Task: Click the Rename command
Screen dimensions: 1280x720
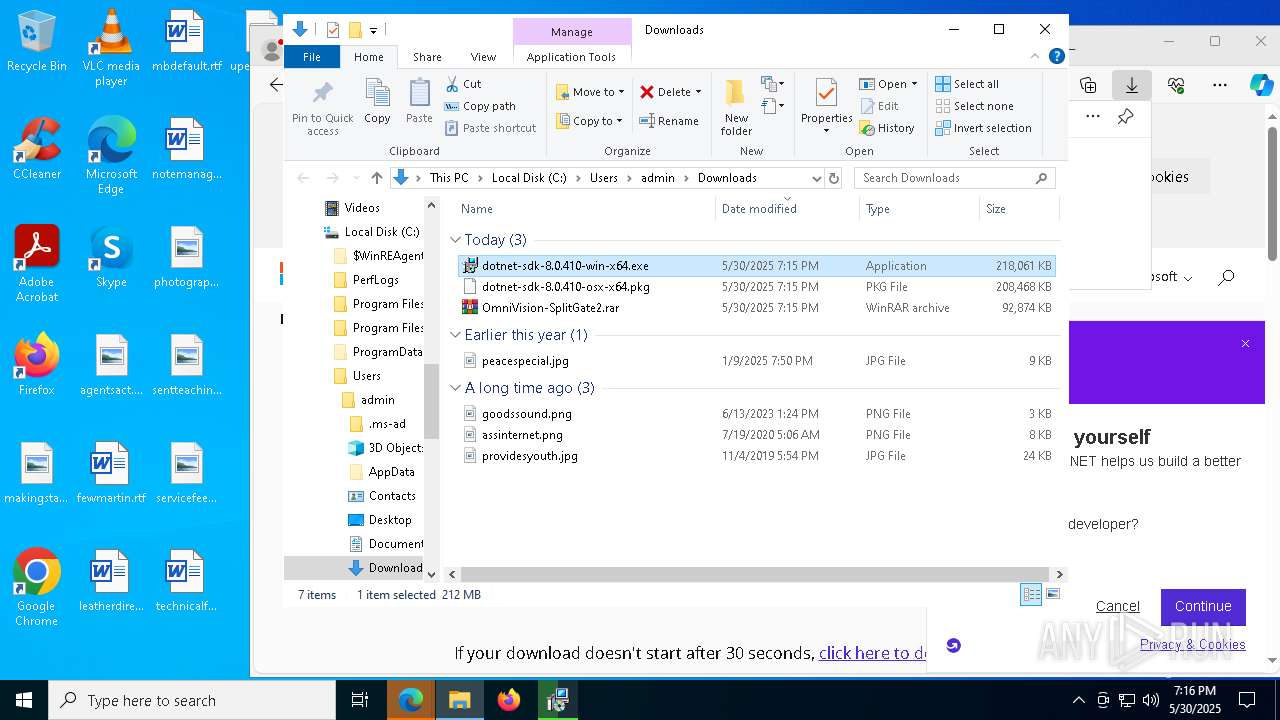Action: pyautogui.click(x=669, y=121)
